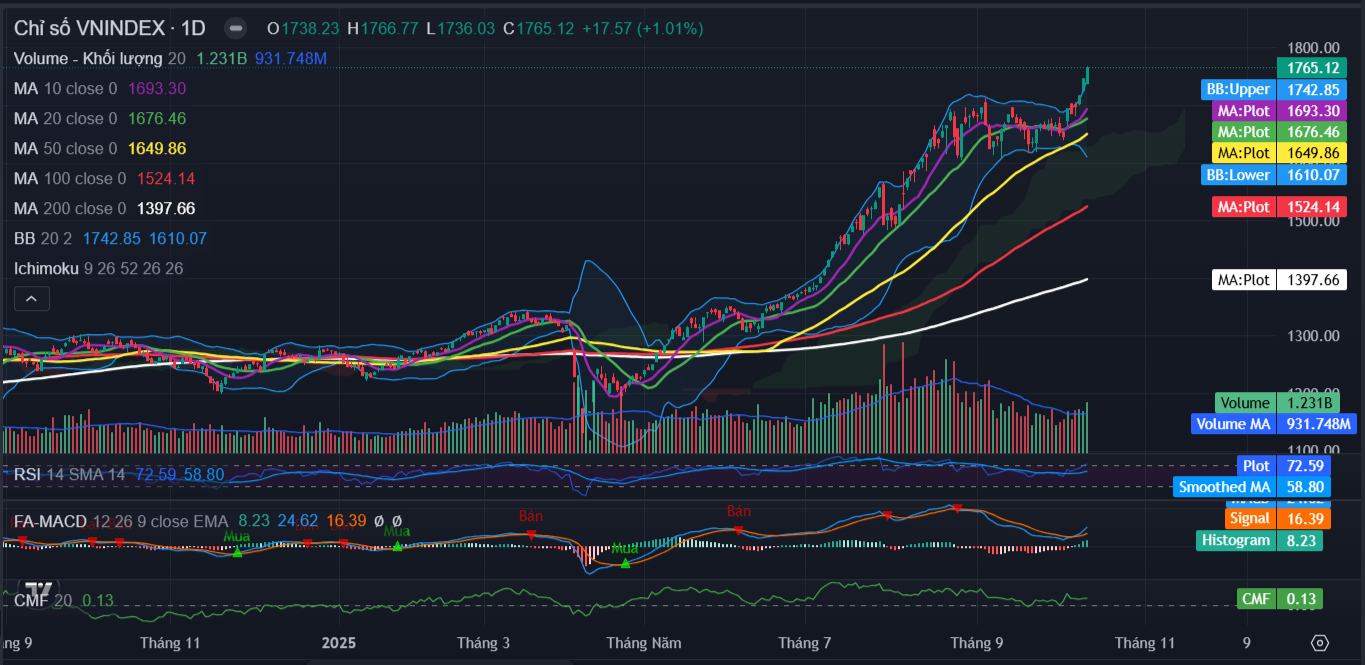Click the green Mua arrow near Tháng Năm
This screenshot has height=665, width=1365.
coord(625,564)
